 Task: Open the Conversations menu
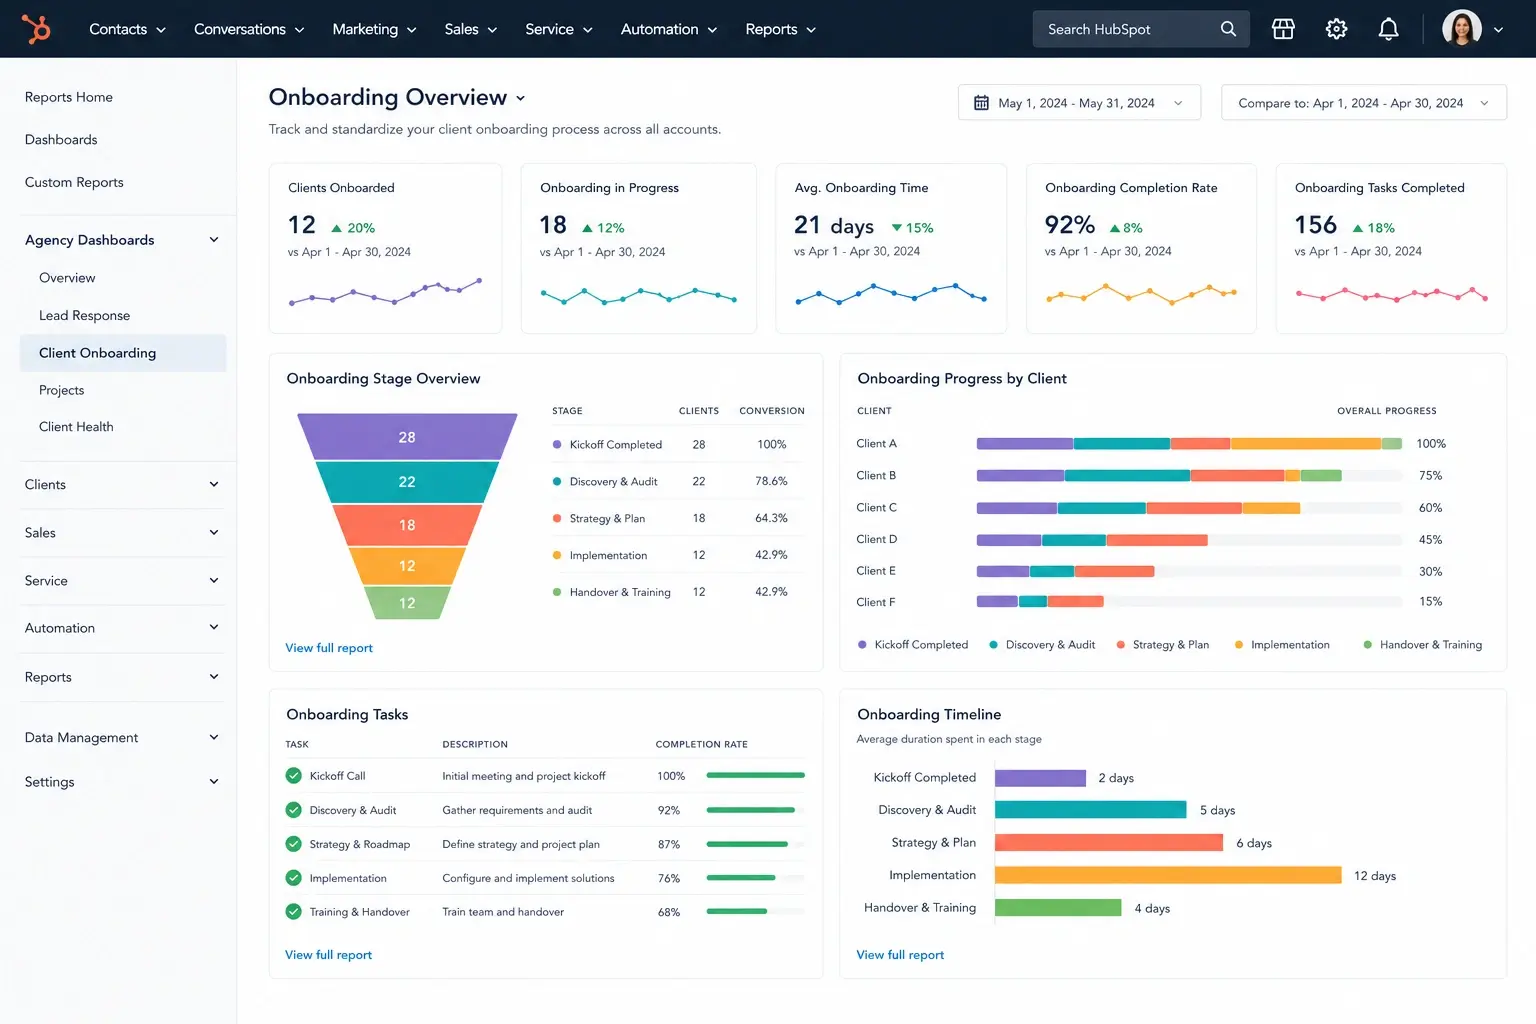249,29
